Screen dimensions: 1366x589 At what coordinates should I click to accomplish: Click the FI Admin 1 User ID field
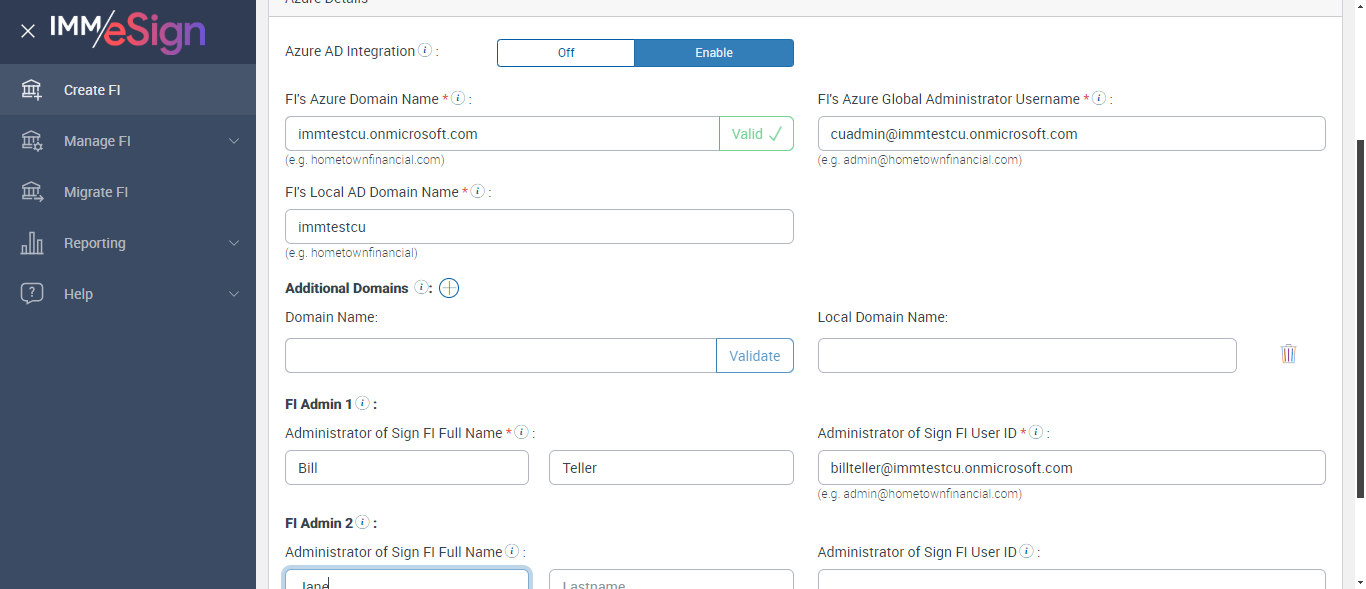tap(1071, 468)
